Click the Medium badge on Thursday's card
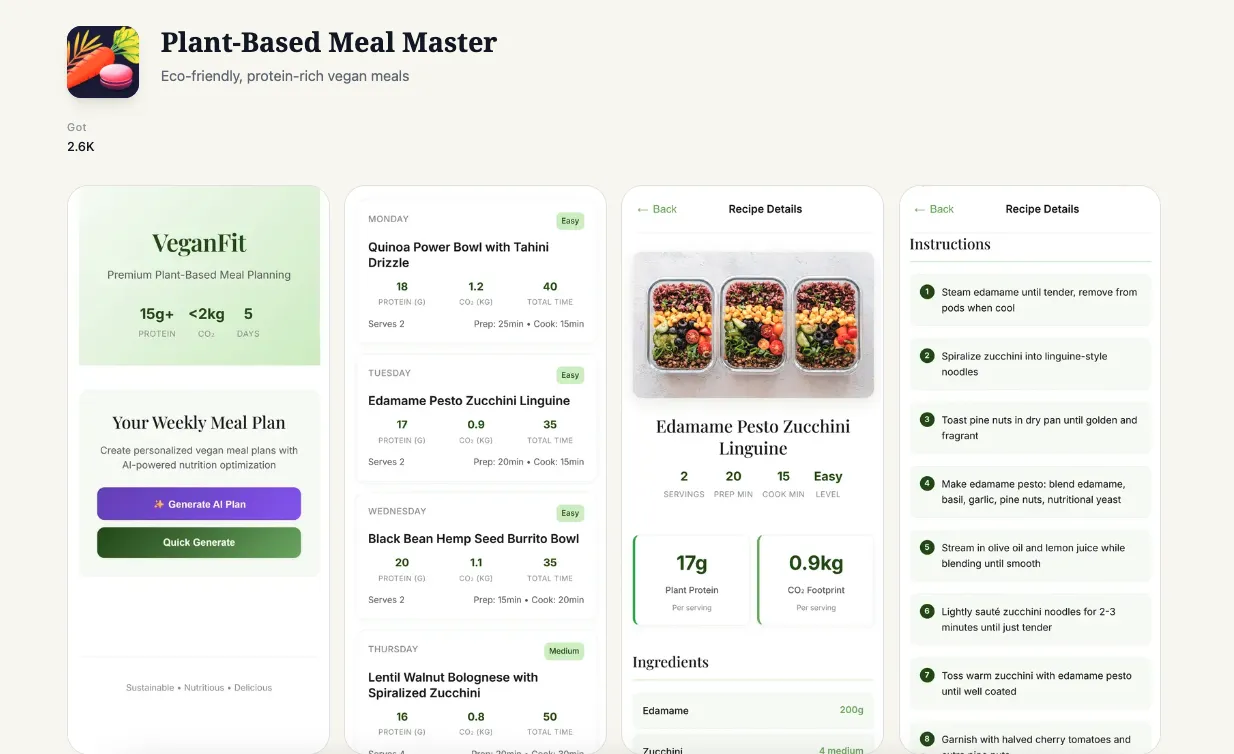 pyautogui.click(x=564, y=651)
